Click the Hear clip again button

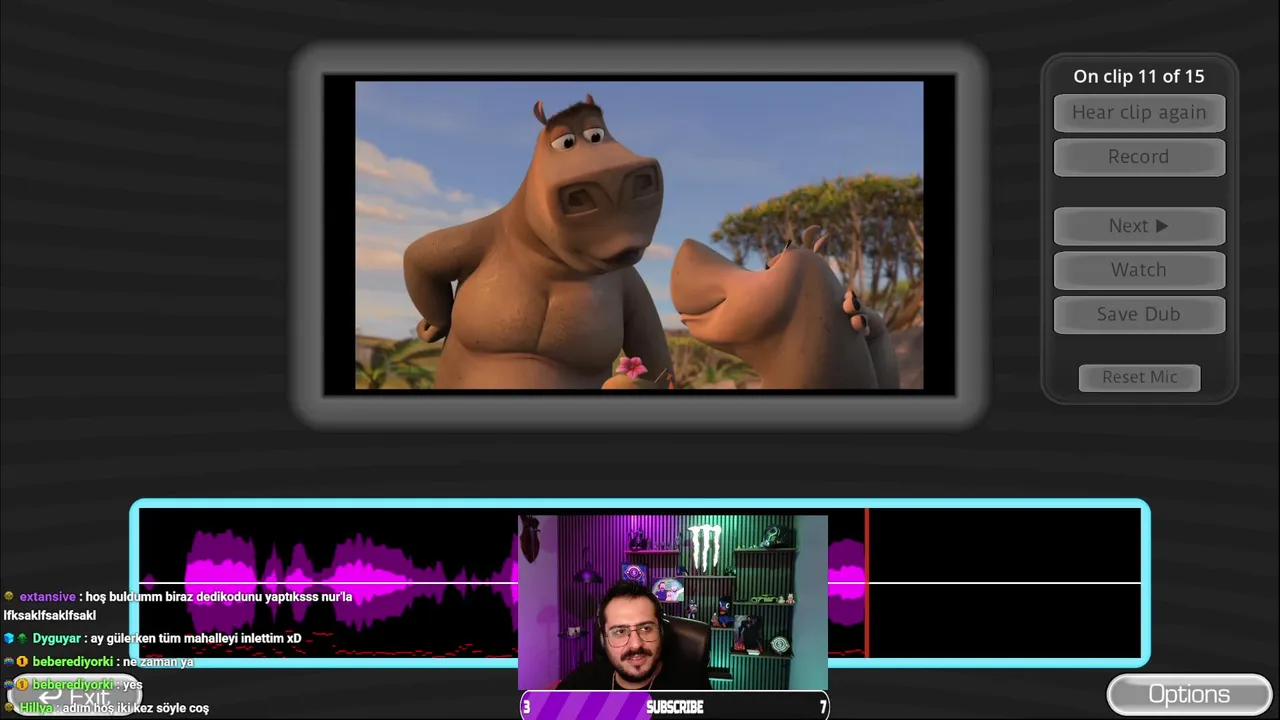point(1139,113)
